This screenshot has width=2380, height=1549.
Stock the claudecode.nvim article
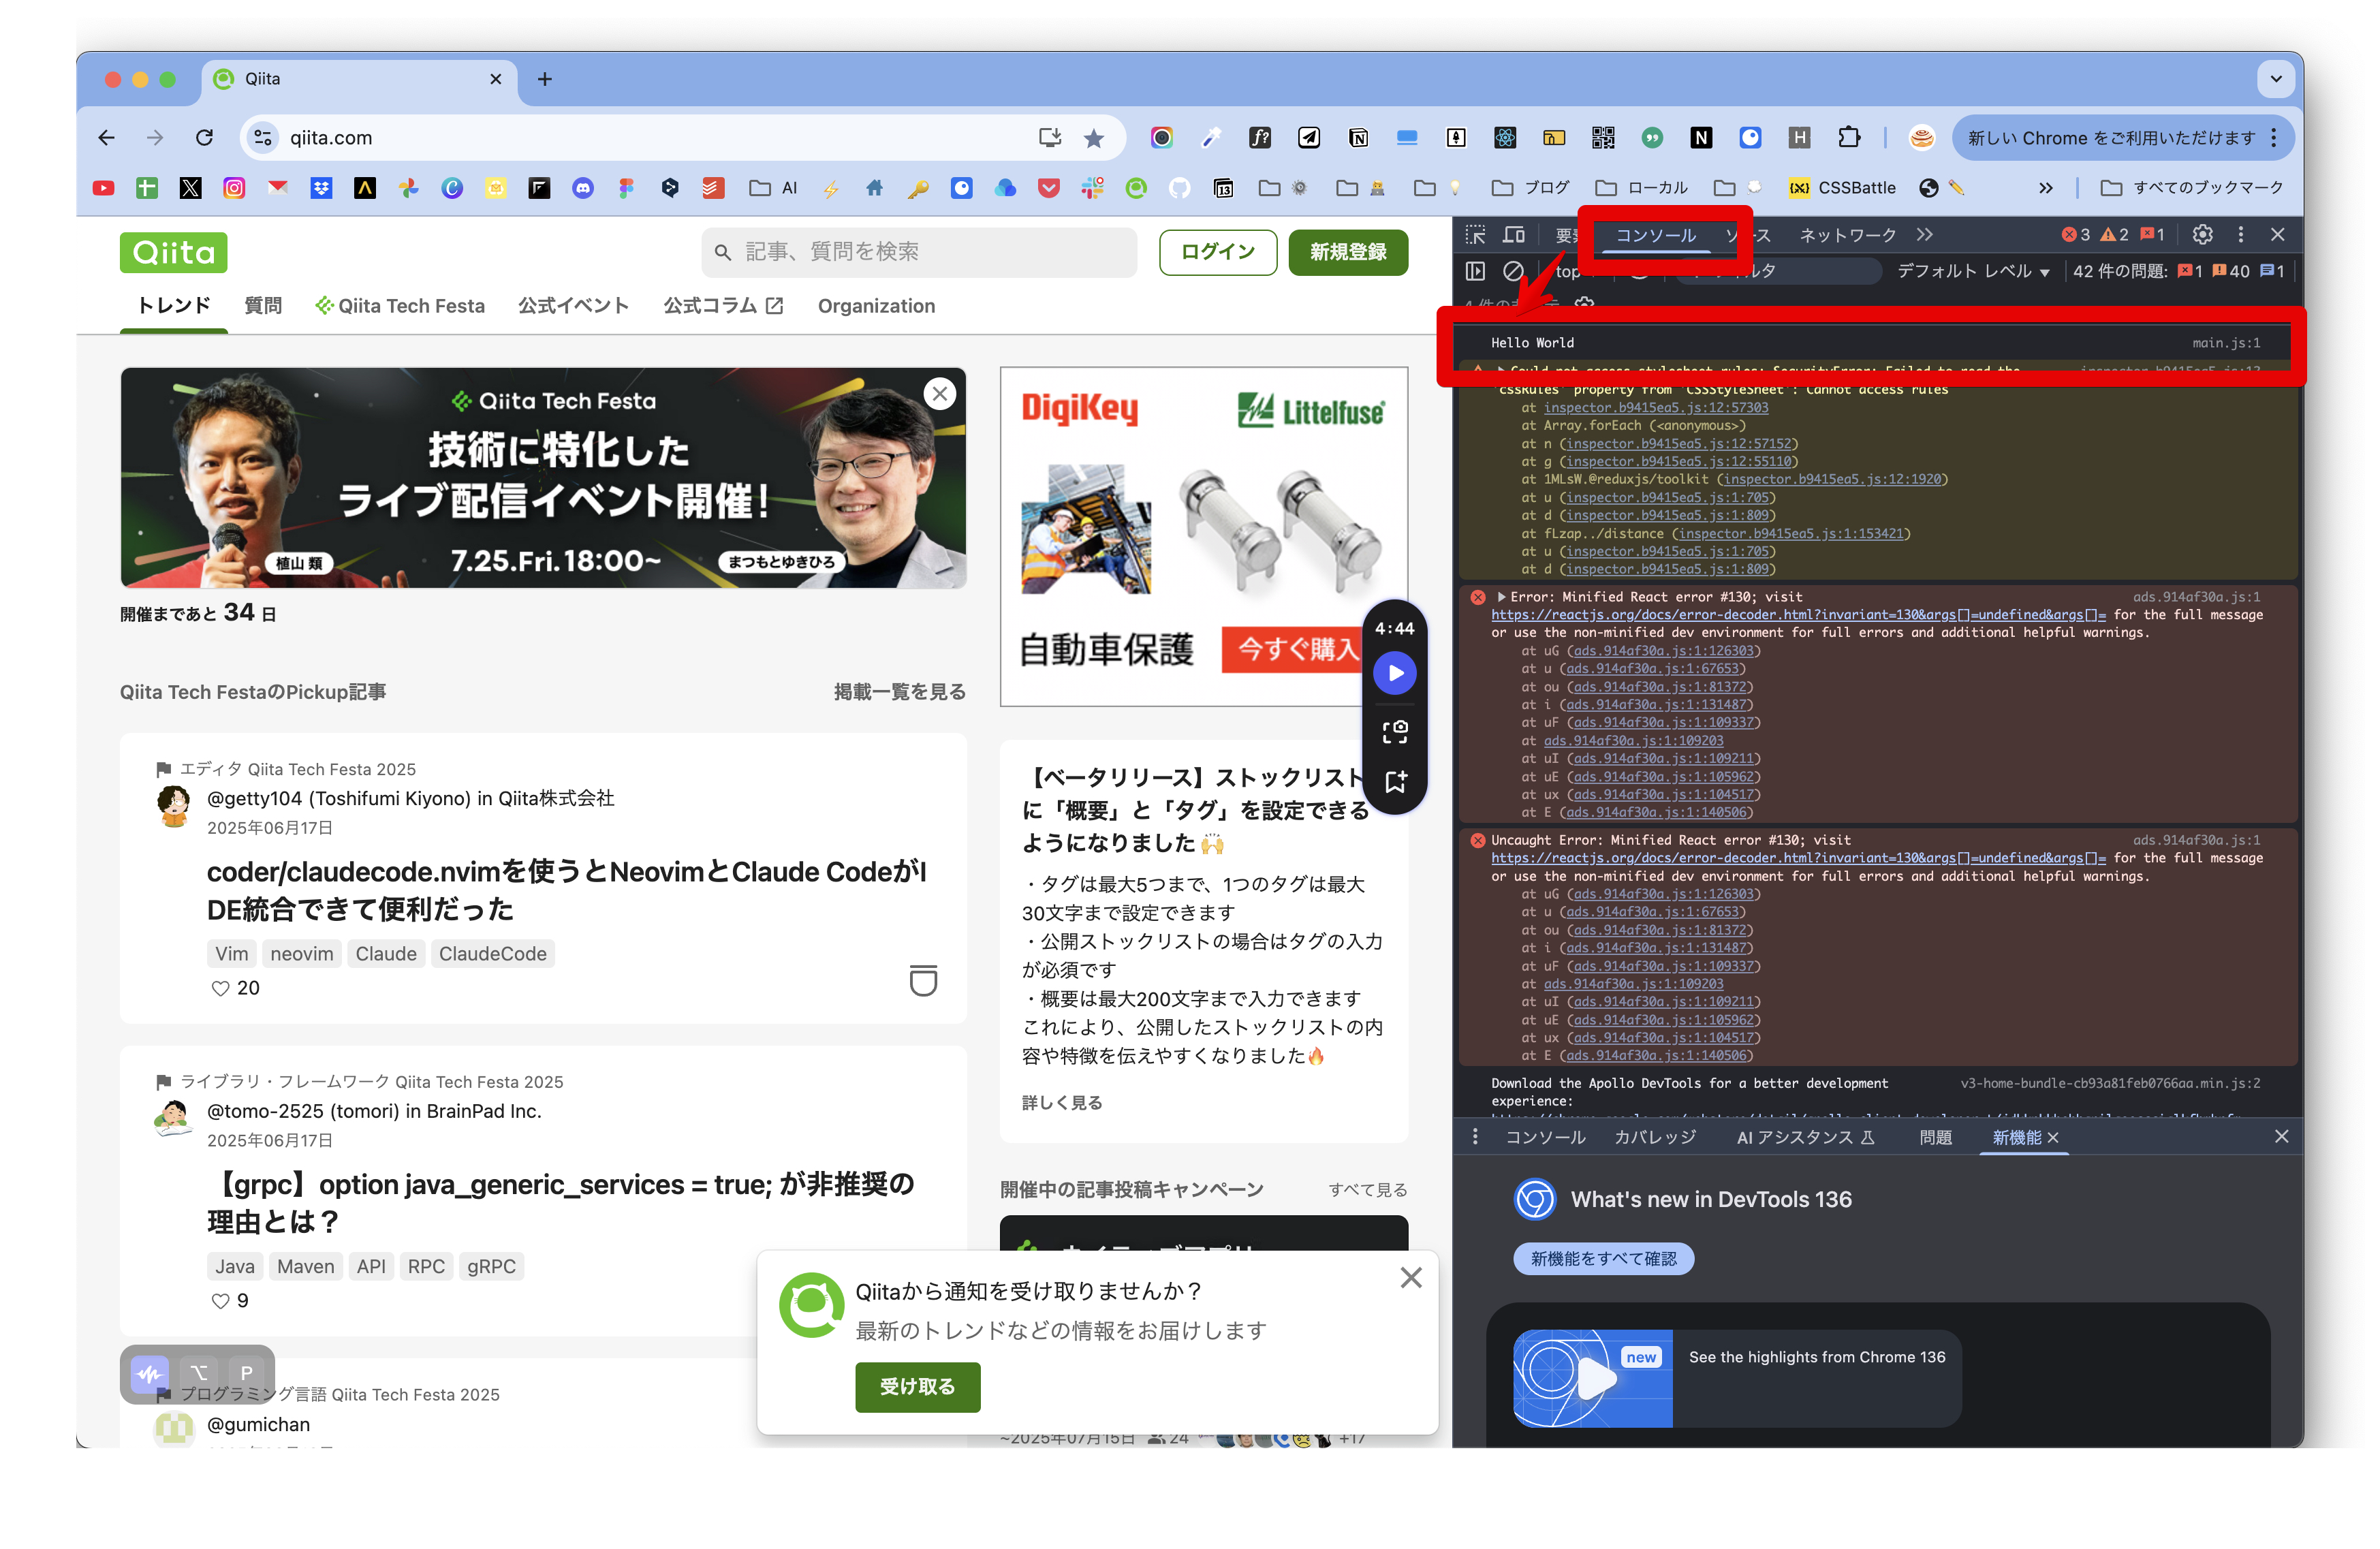click(922, 980)
